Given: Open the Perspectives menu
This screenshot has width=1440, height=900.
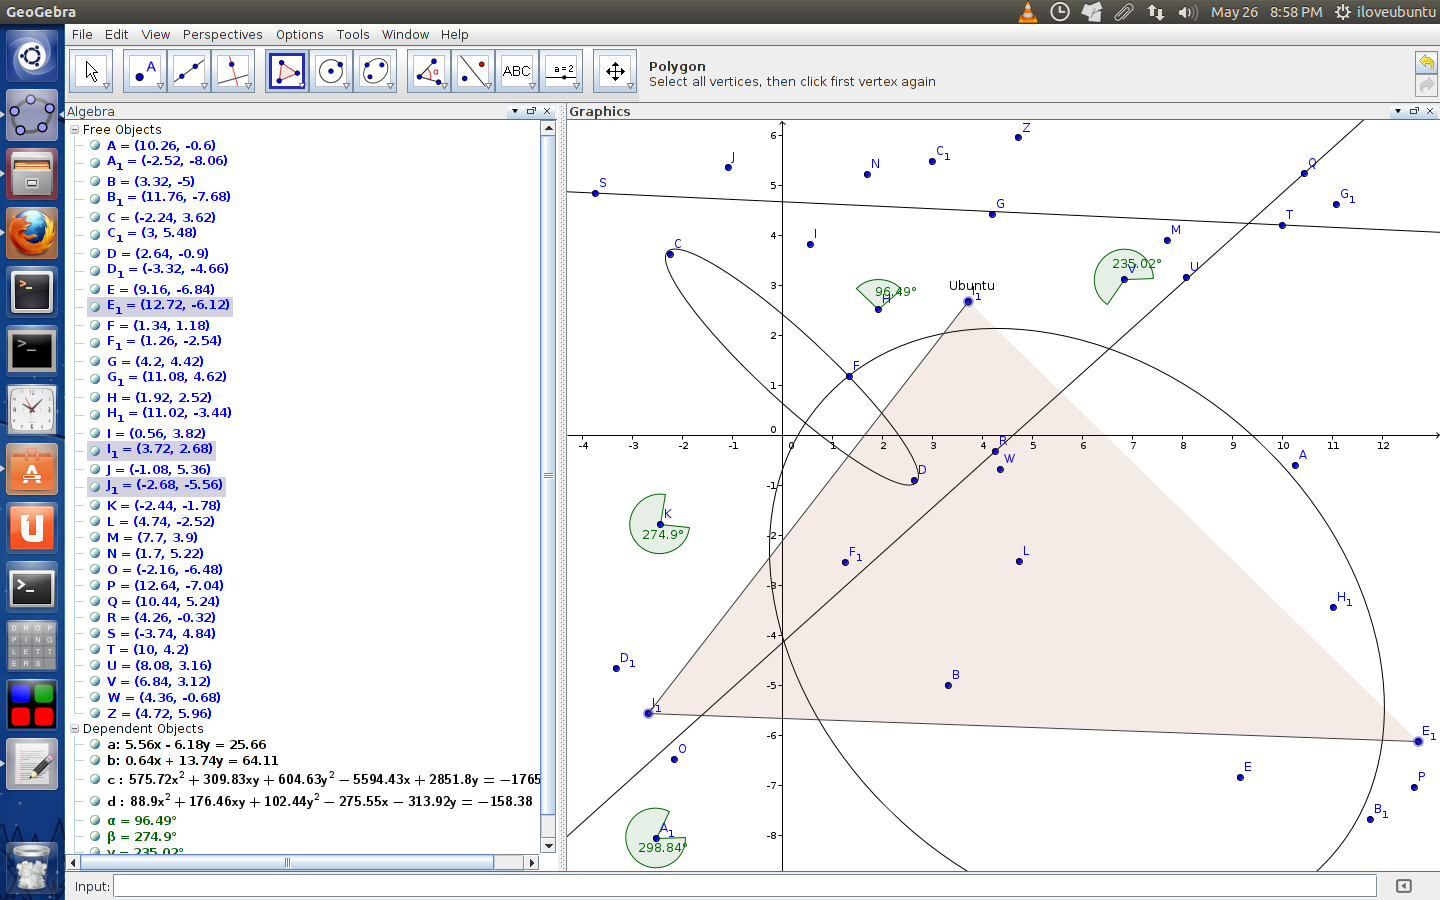Looking at the screenshot, I should pyautogui.click(x=222, y=34).
